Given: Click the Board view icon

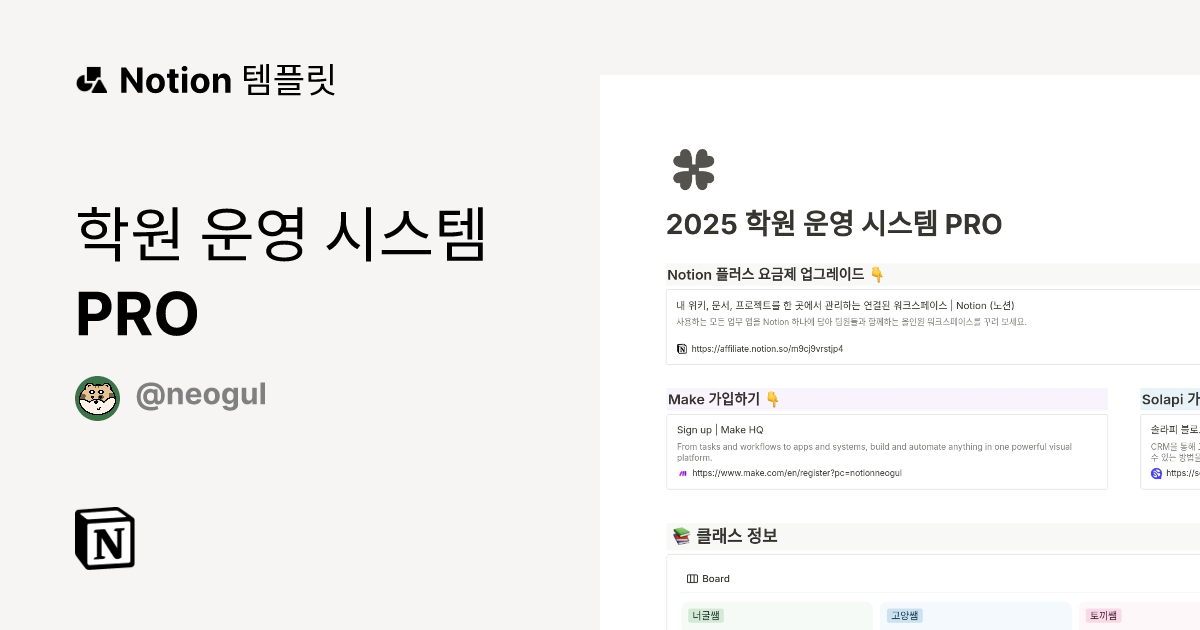Looking at the screenshot, I should [x=692, y=579].
